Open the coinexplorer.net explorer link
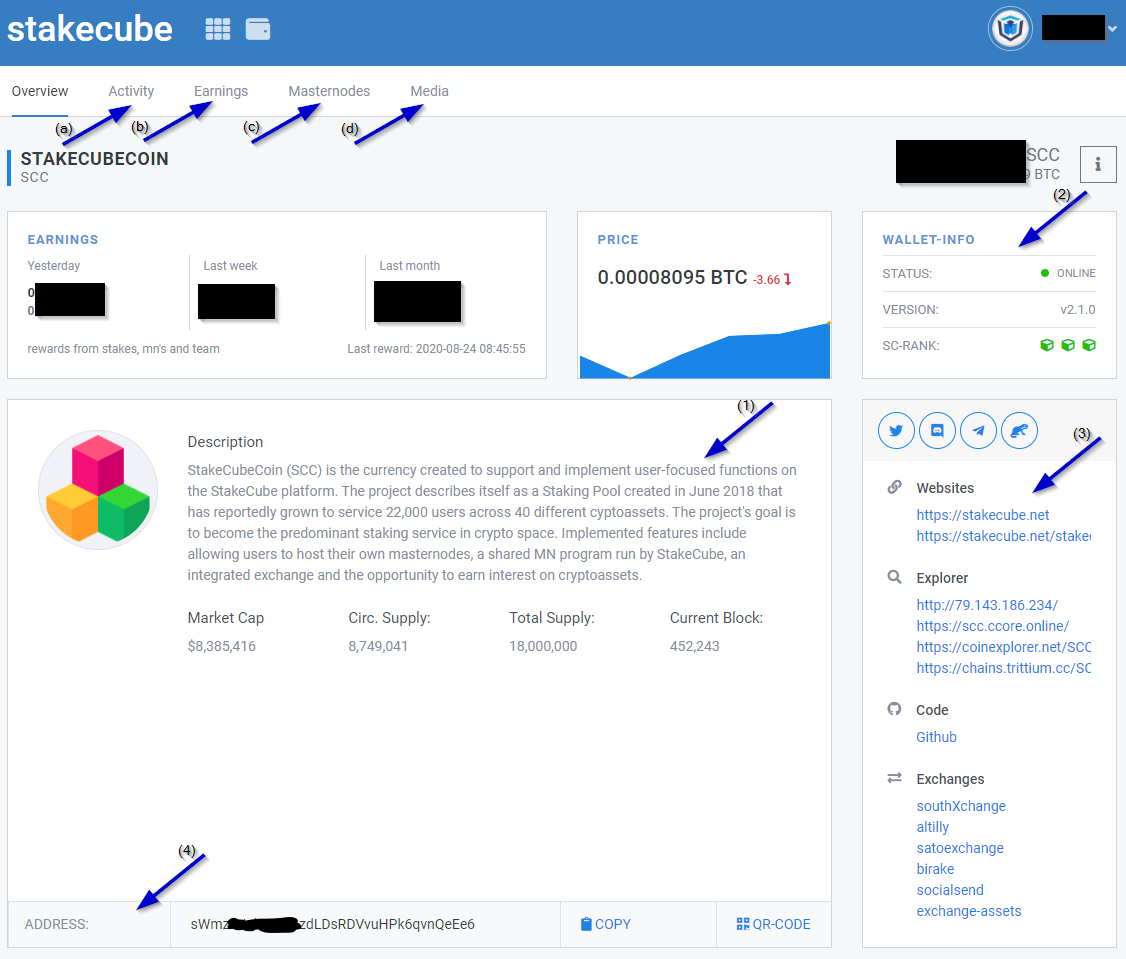The width and height of the screenshot is (1126, 959). coord(1003,647)
